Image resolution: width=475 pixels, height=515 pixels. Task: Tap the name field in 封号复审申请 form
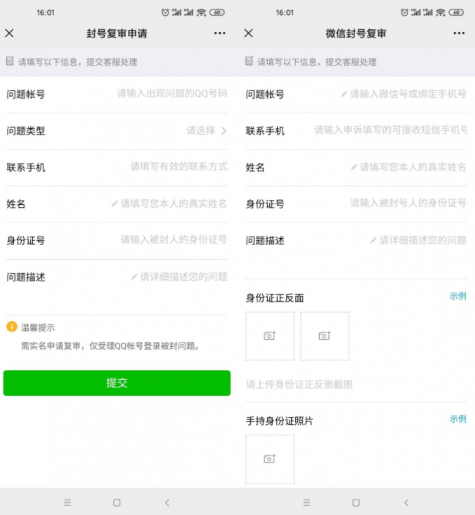click(x=169, y=203)
